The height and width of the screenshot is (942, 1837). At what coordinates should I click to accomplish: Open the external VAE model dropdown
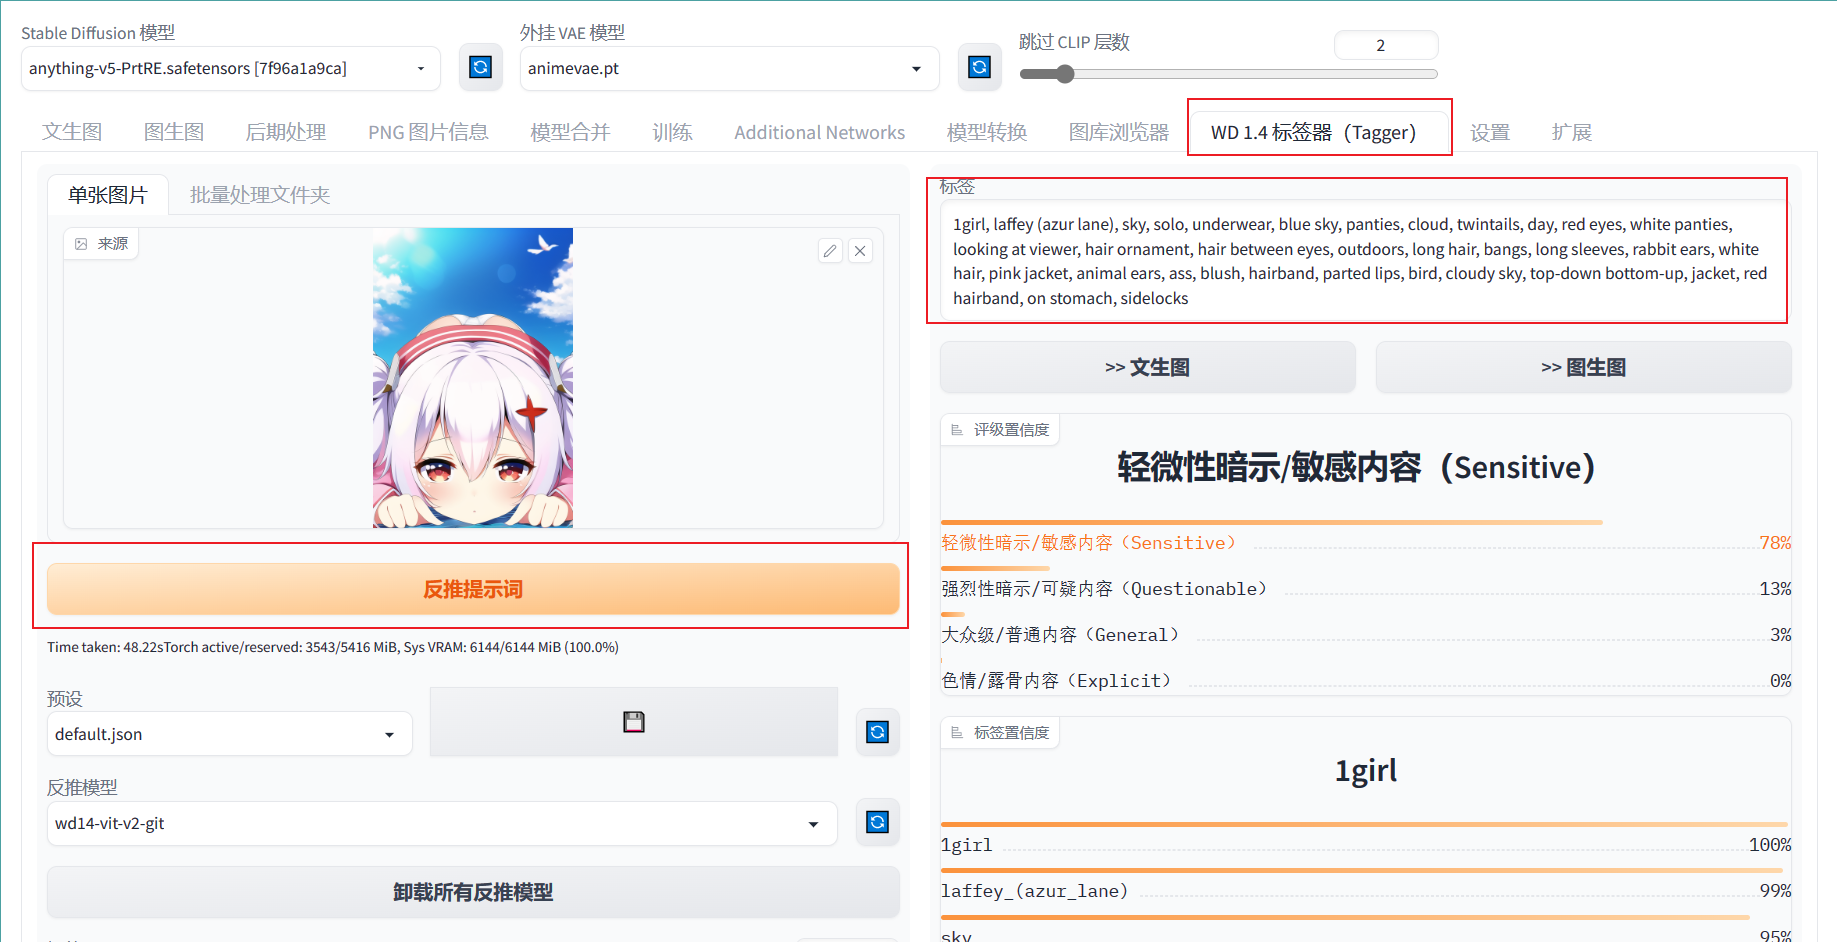[728, 68]
